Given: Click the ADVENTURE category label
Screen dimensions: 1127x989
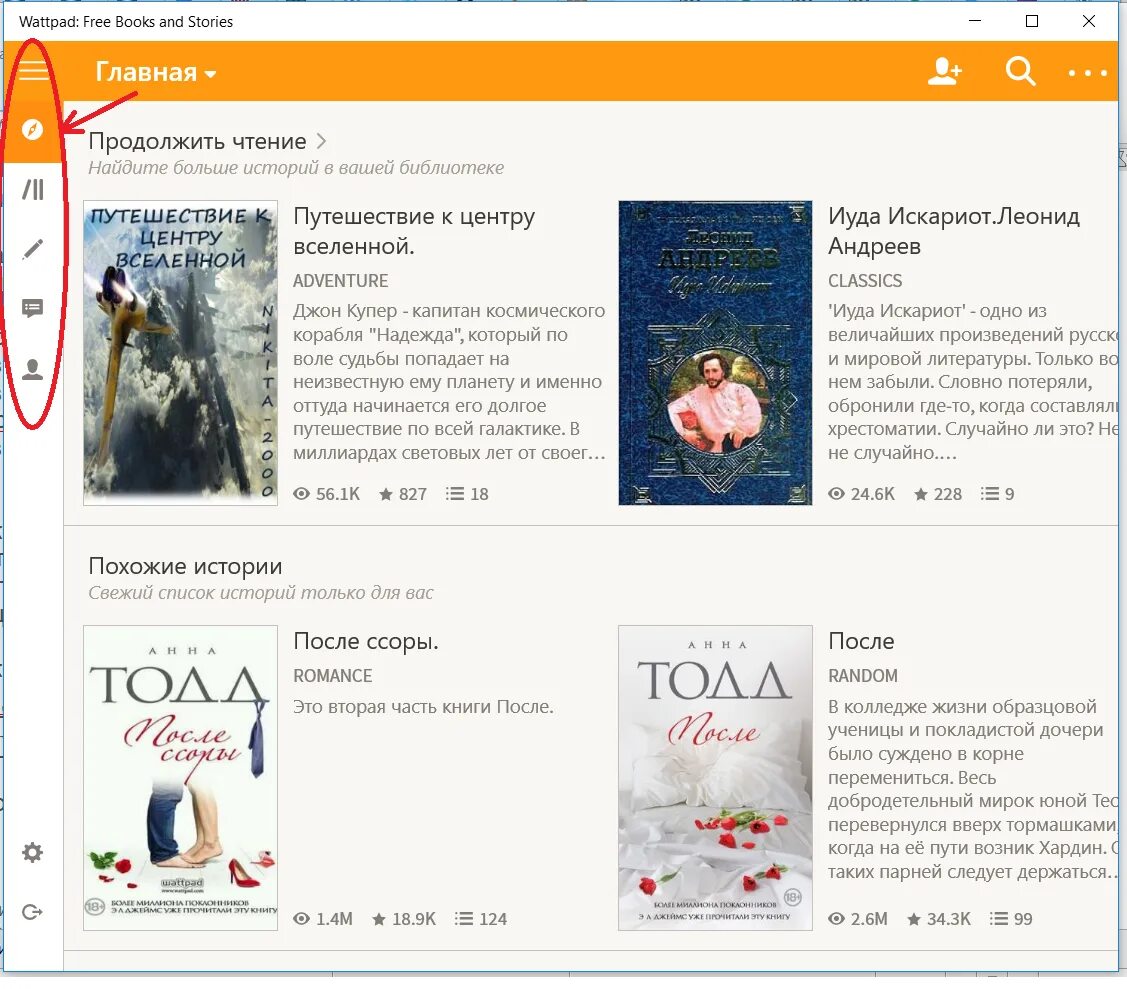Looking at the screenshot, I should (x=341, y=281).
